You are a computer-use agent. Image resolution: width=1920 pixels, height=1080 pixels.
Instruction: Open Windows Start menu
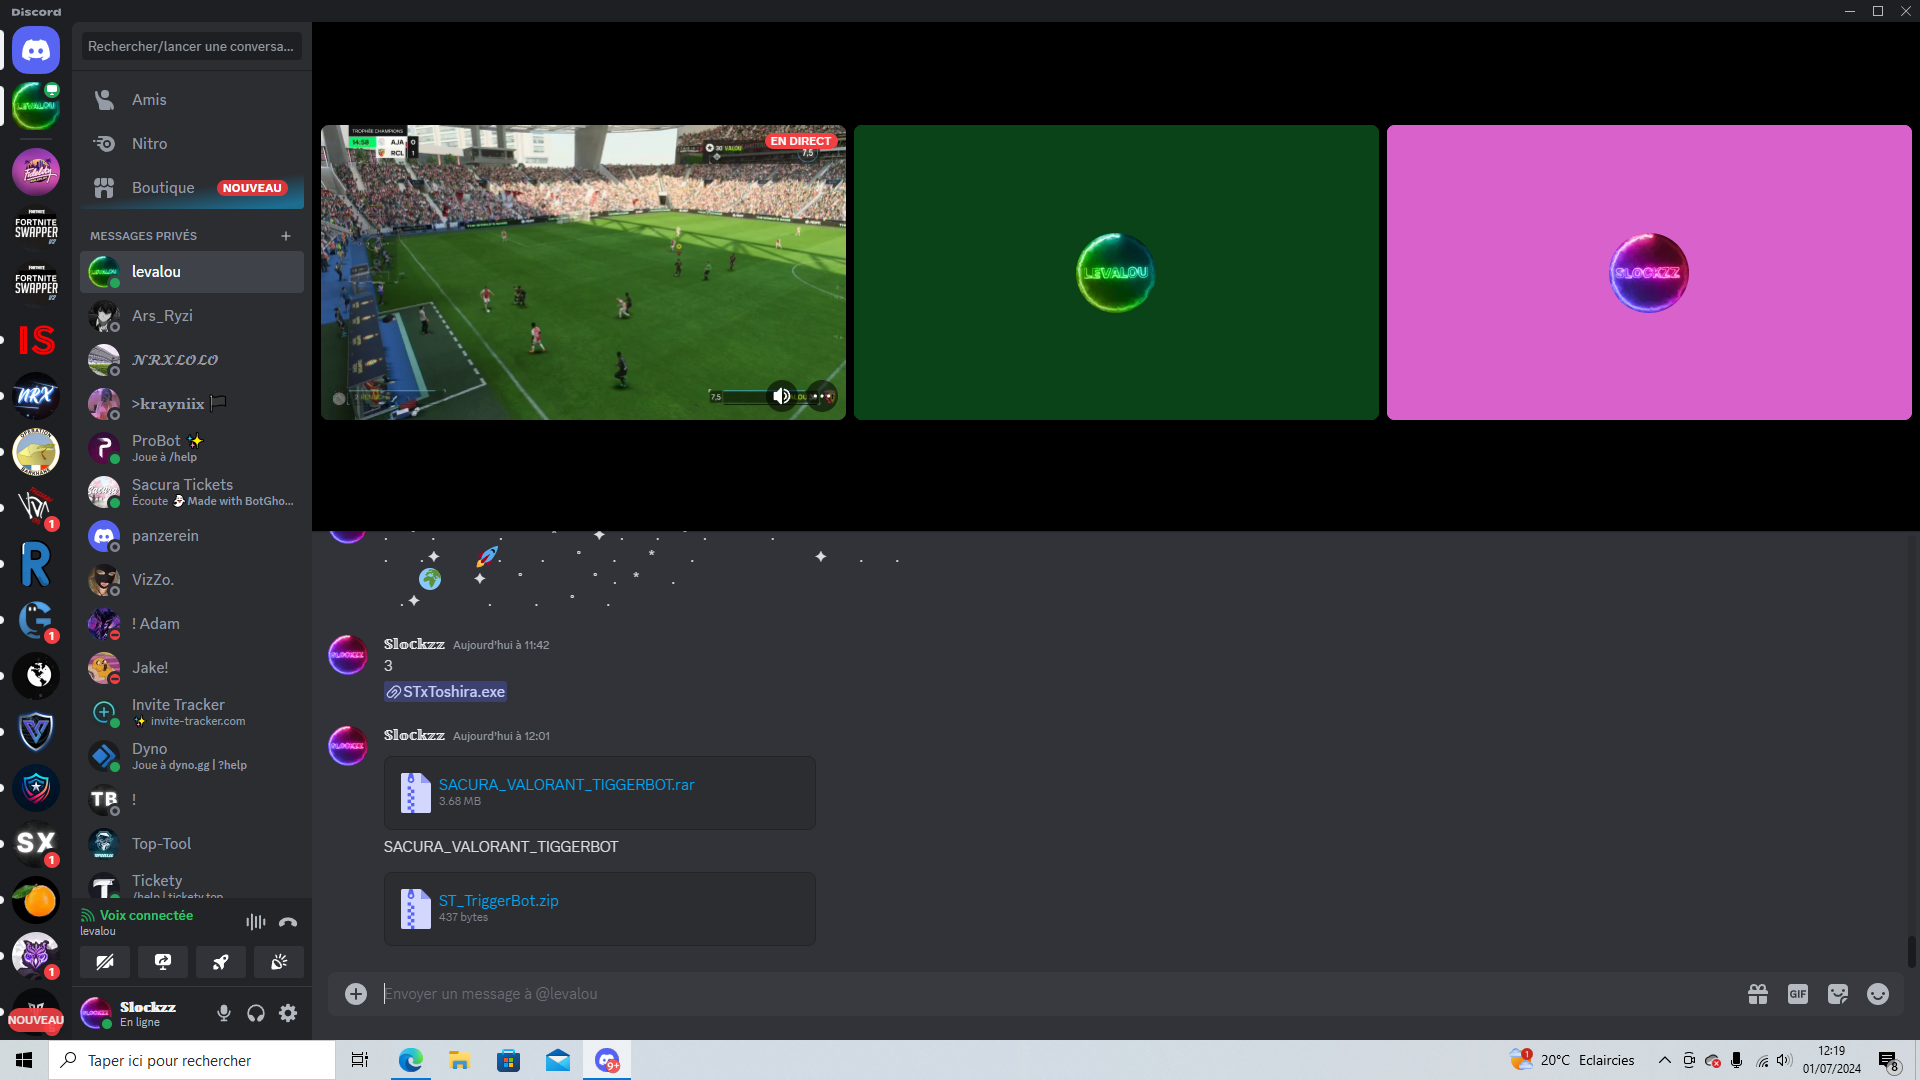tap(24, 1060)
